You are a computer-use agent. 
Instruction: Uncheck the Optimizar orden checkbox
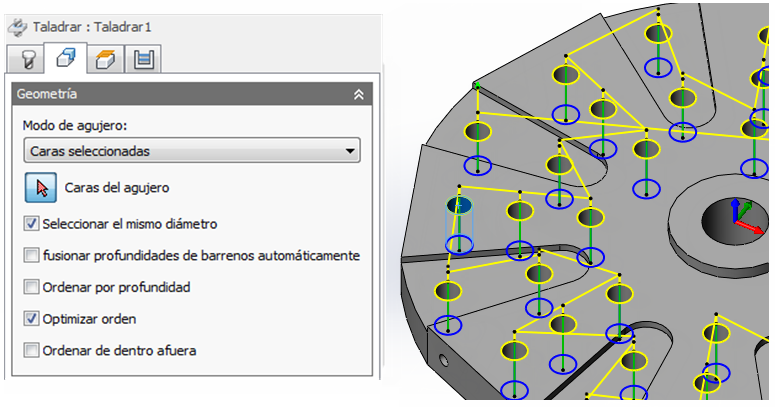[x=31, y=318]
